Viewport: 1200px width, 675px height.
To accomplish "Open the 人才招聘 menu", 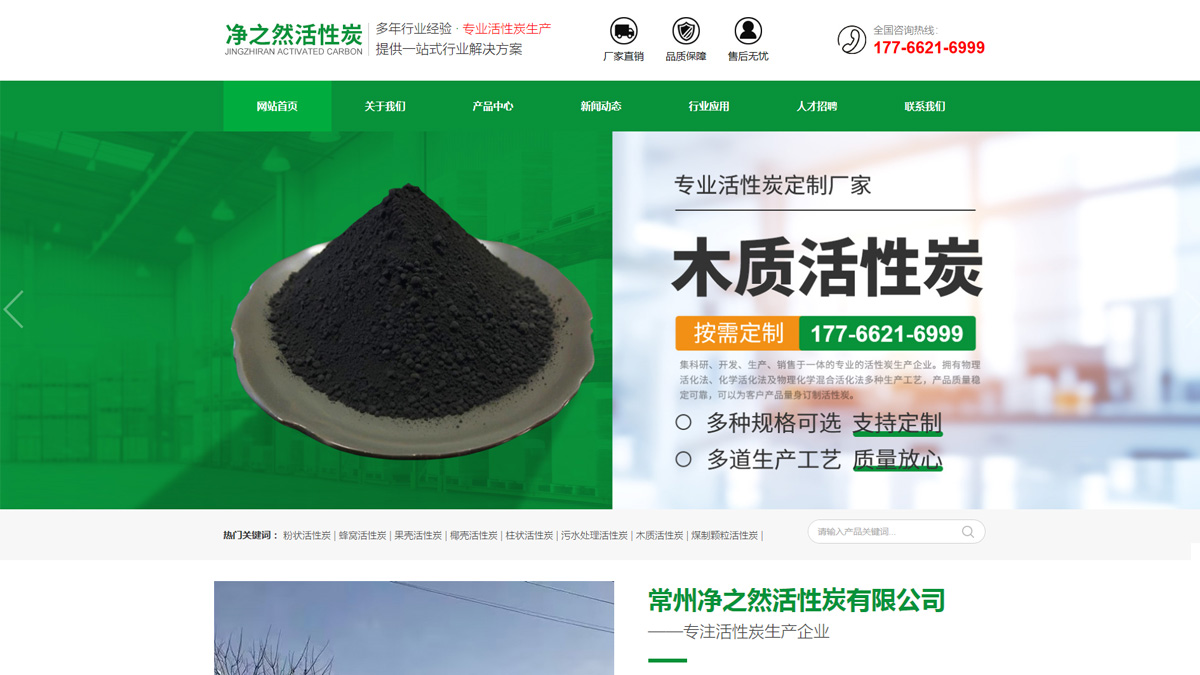I will tap(820, 105).
